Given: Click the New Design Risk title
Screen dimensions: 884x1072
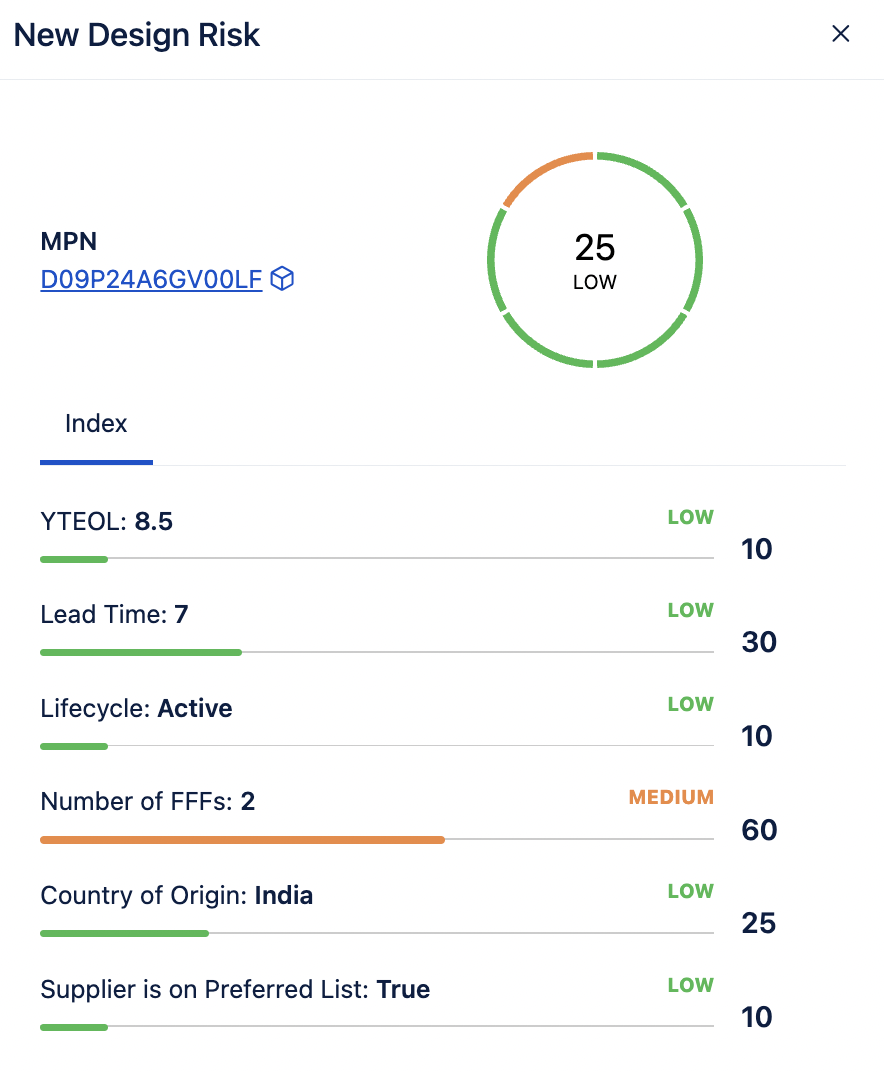Looking at the screenshot, I should (x=137, y=35).
